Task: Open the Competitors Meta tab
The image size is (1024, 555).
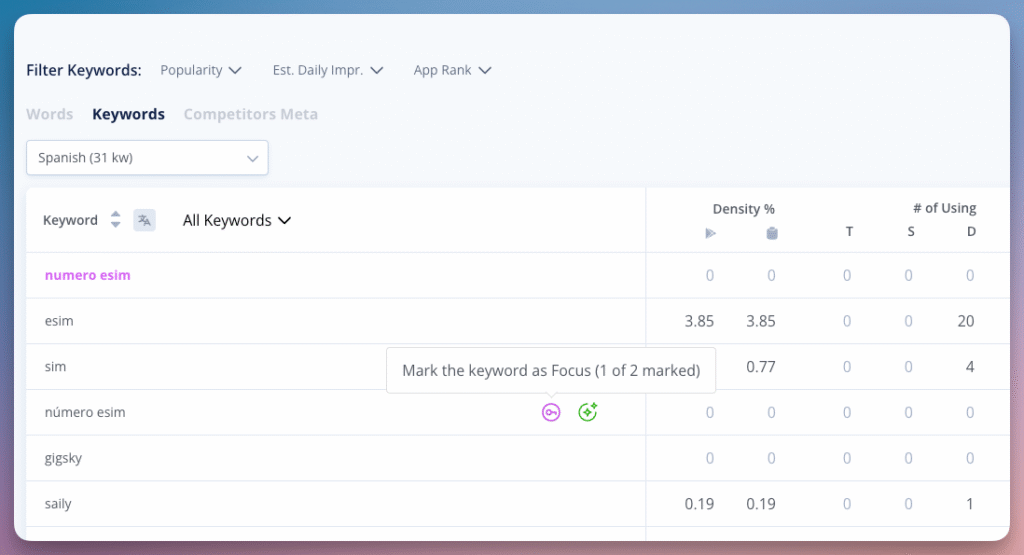Action: click(250, 114)
